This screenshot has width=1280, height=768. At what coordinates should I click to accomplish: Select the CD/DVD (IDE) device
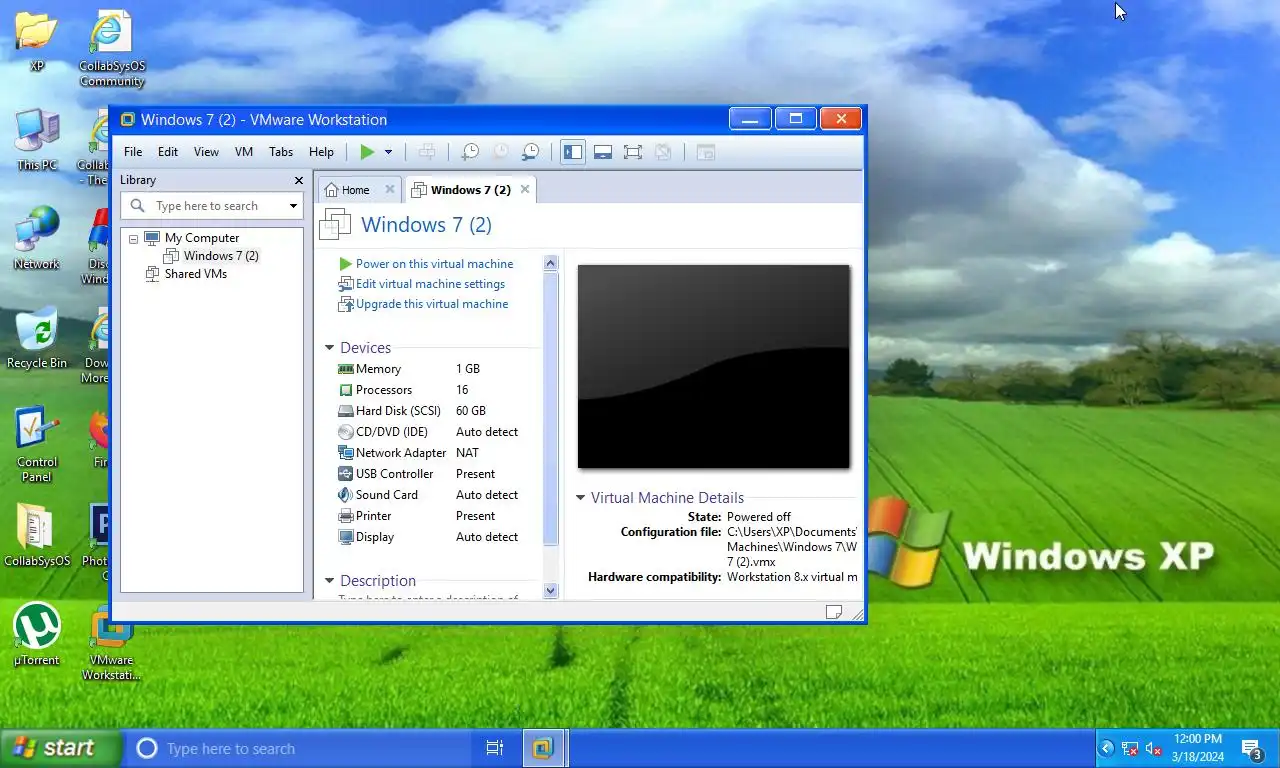(x=430, y=432)
